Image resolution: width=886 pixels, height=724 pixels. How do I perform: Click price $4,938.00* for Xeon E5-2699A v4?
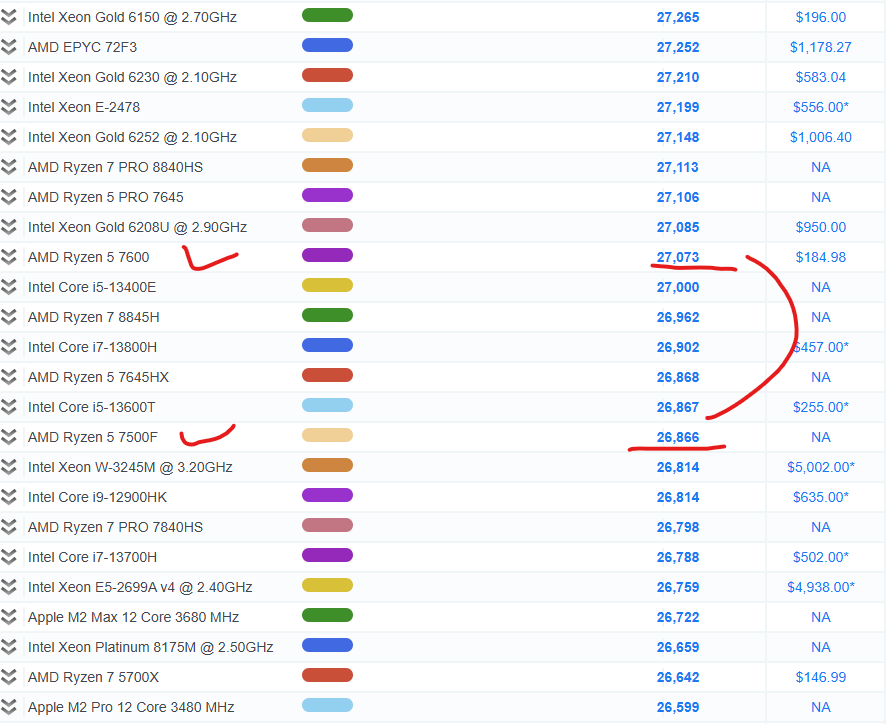820,587
